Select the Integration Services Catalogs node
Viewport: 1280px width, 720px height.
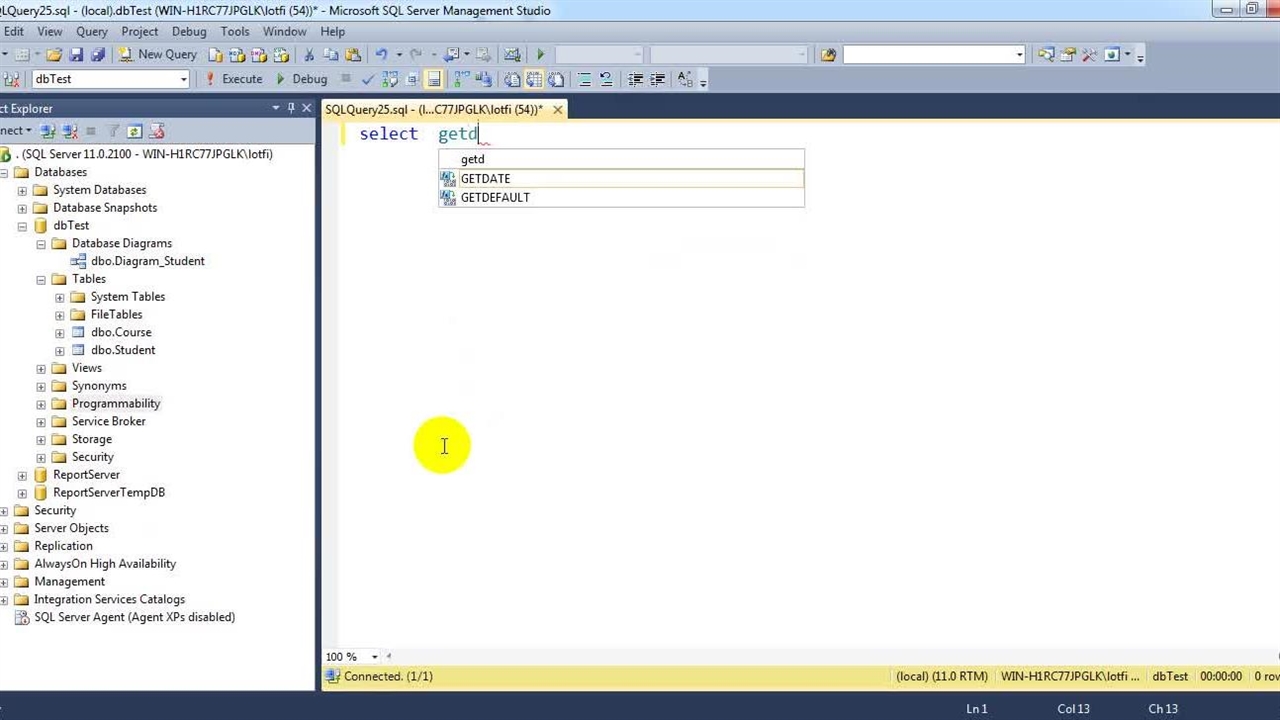[109, 599]
